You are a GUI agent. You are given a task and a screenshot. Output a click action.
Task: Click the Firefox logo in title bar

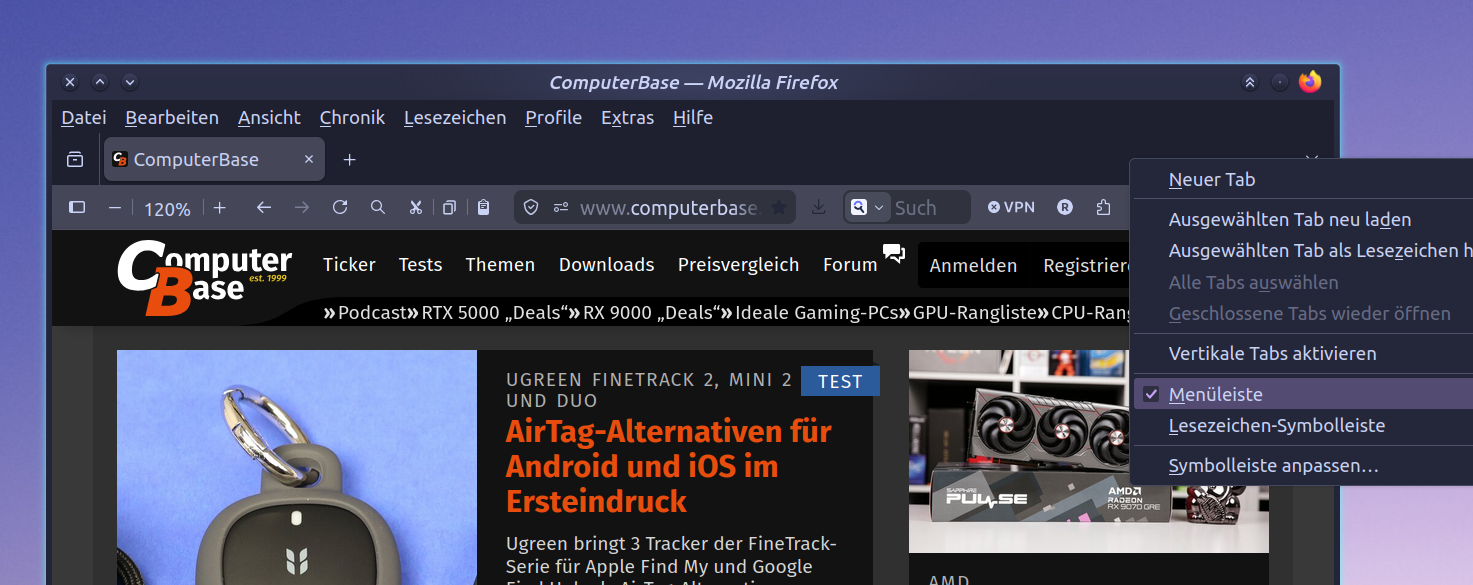[1310, 82]
